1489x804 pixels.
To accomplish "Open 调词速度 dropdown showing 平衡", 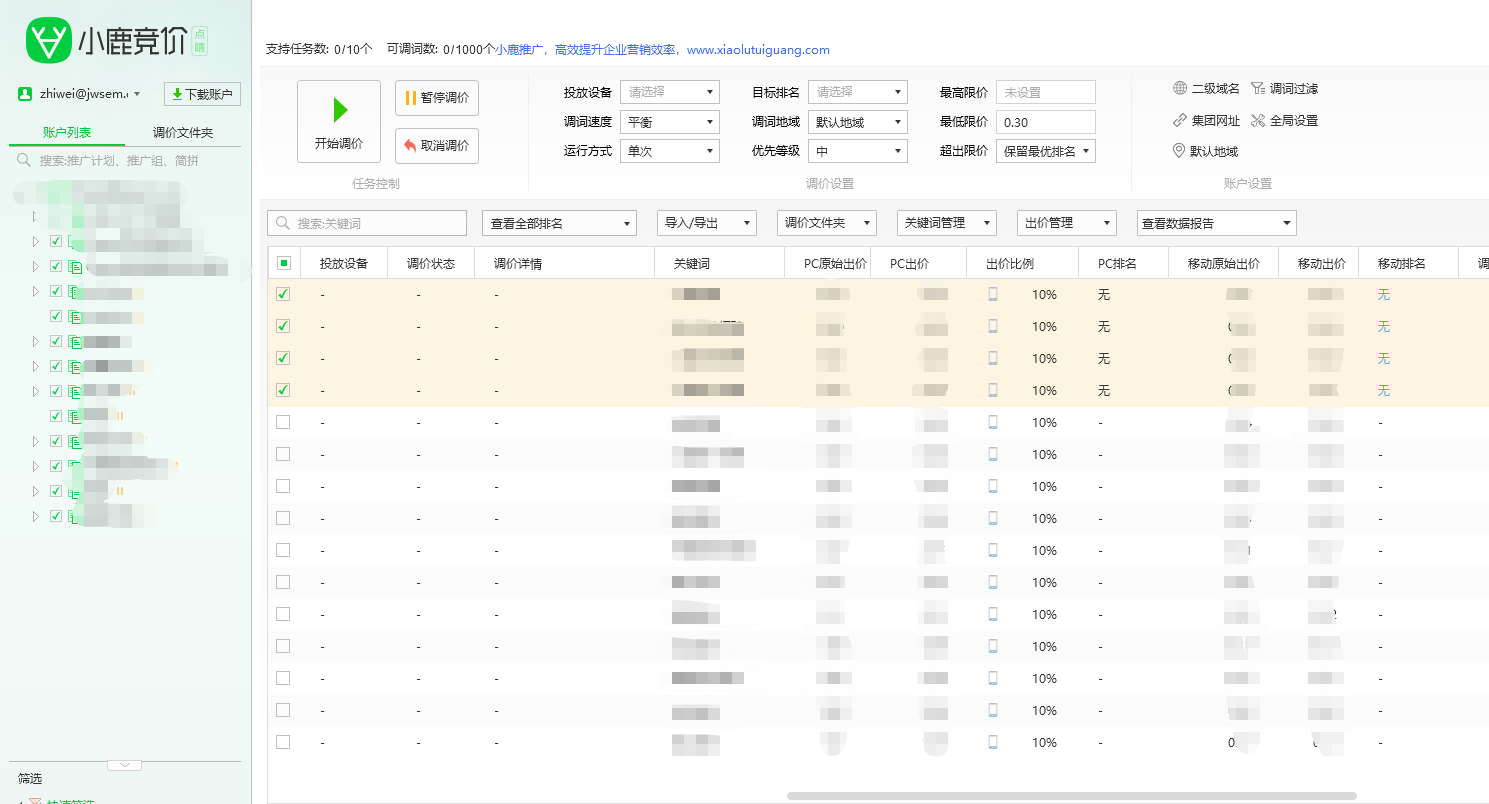I will [x=670, y=122].
